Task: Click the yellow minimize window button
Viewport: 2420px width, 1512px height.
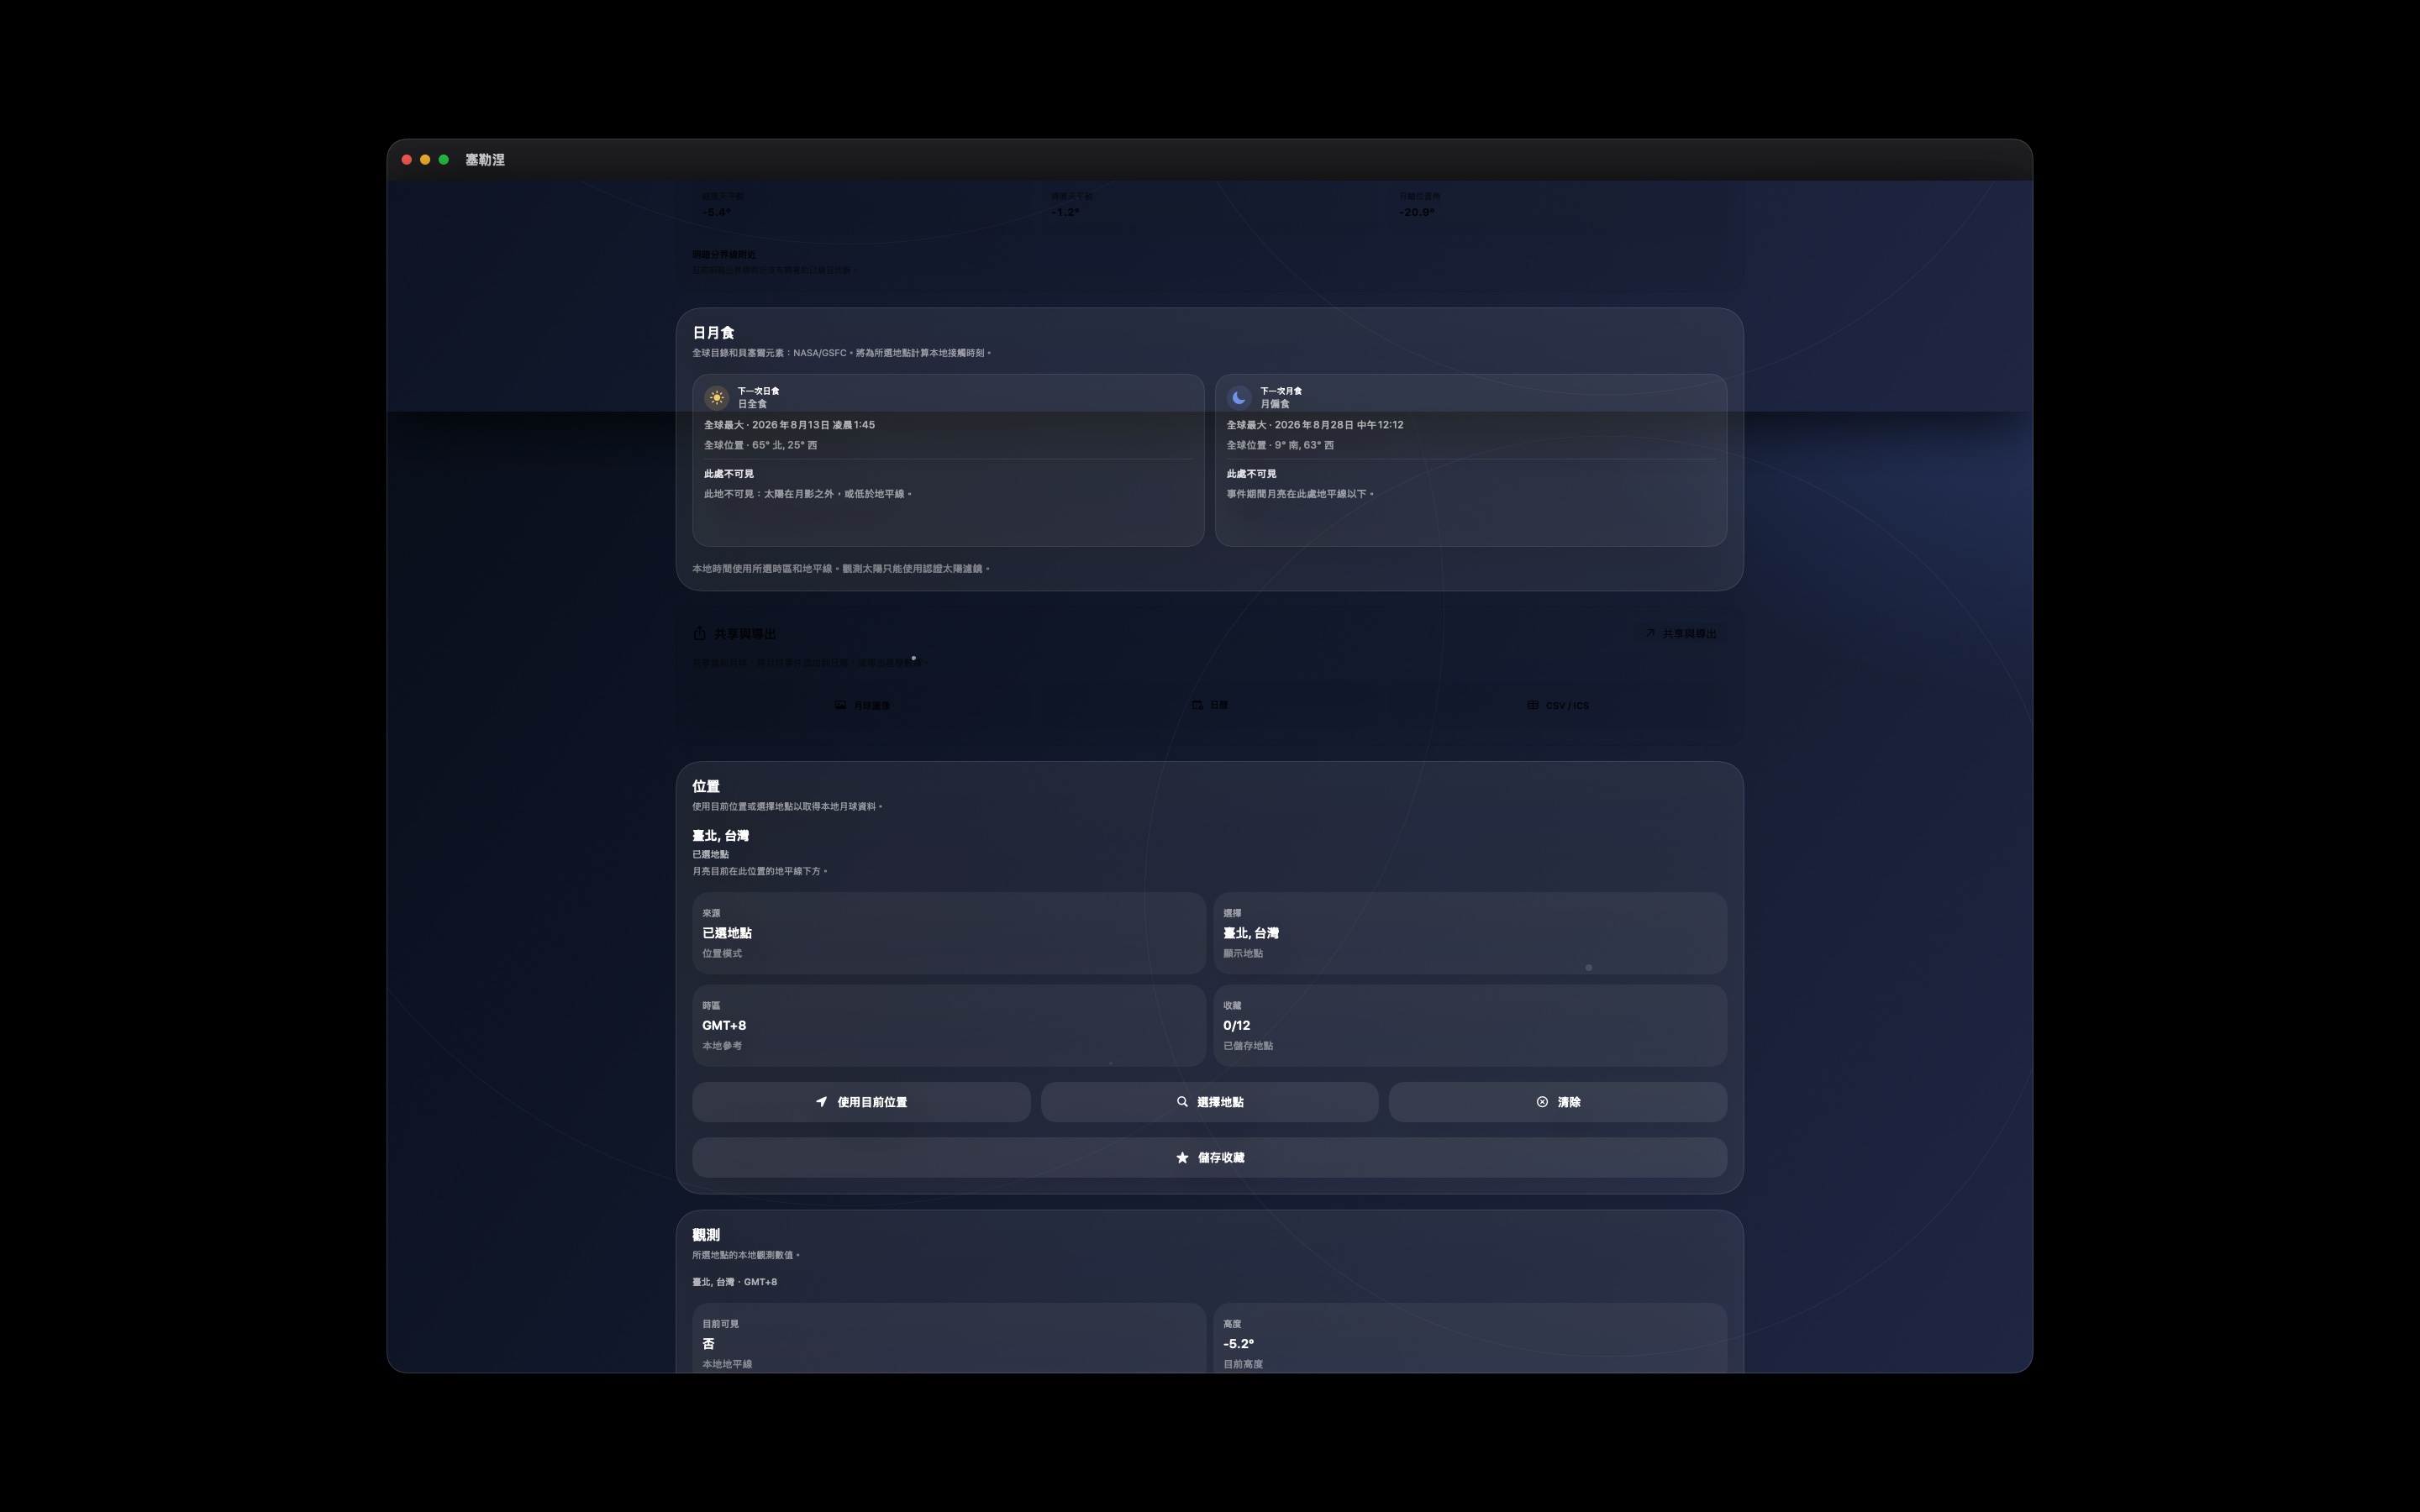Action: 425,160
